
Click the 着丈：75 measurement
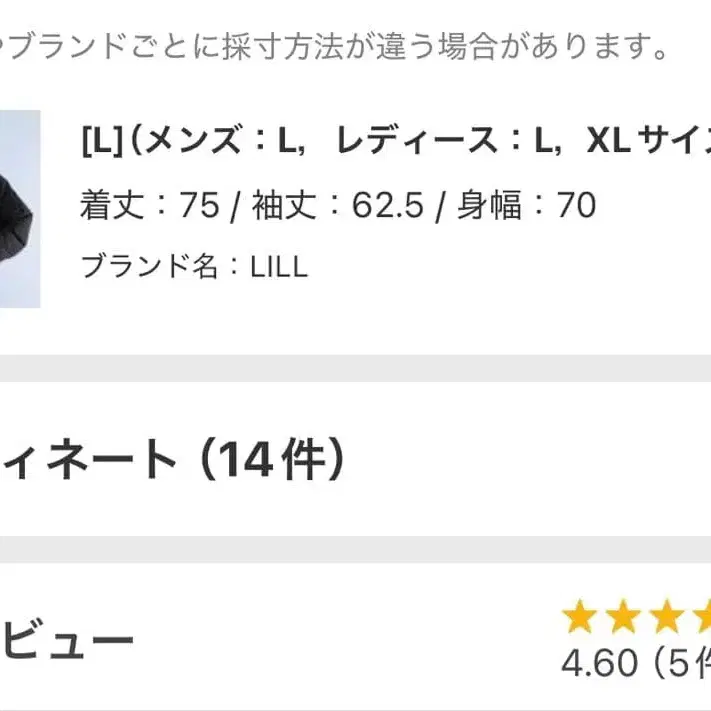[149, 205]
